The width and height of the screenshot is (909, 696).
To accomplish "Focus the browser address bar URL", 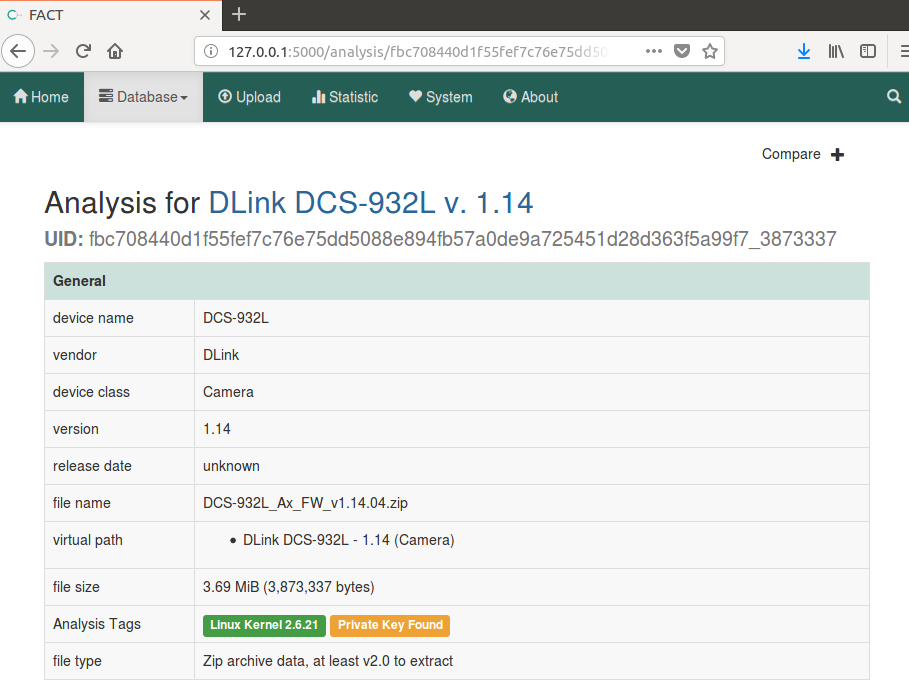I will coord(417,52).
